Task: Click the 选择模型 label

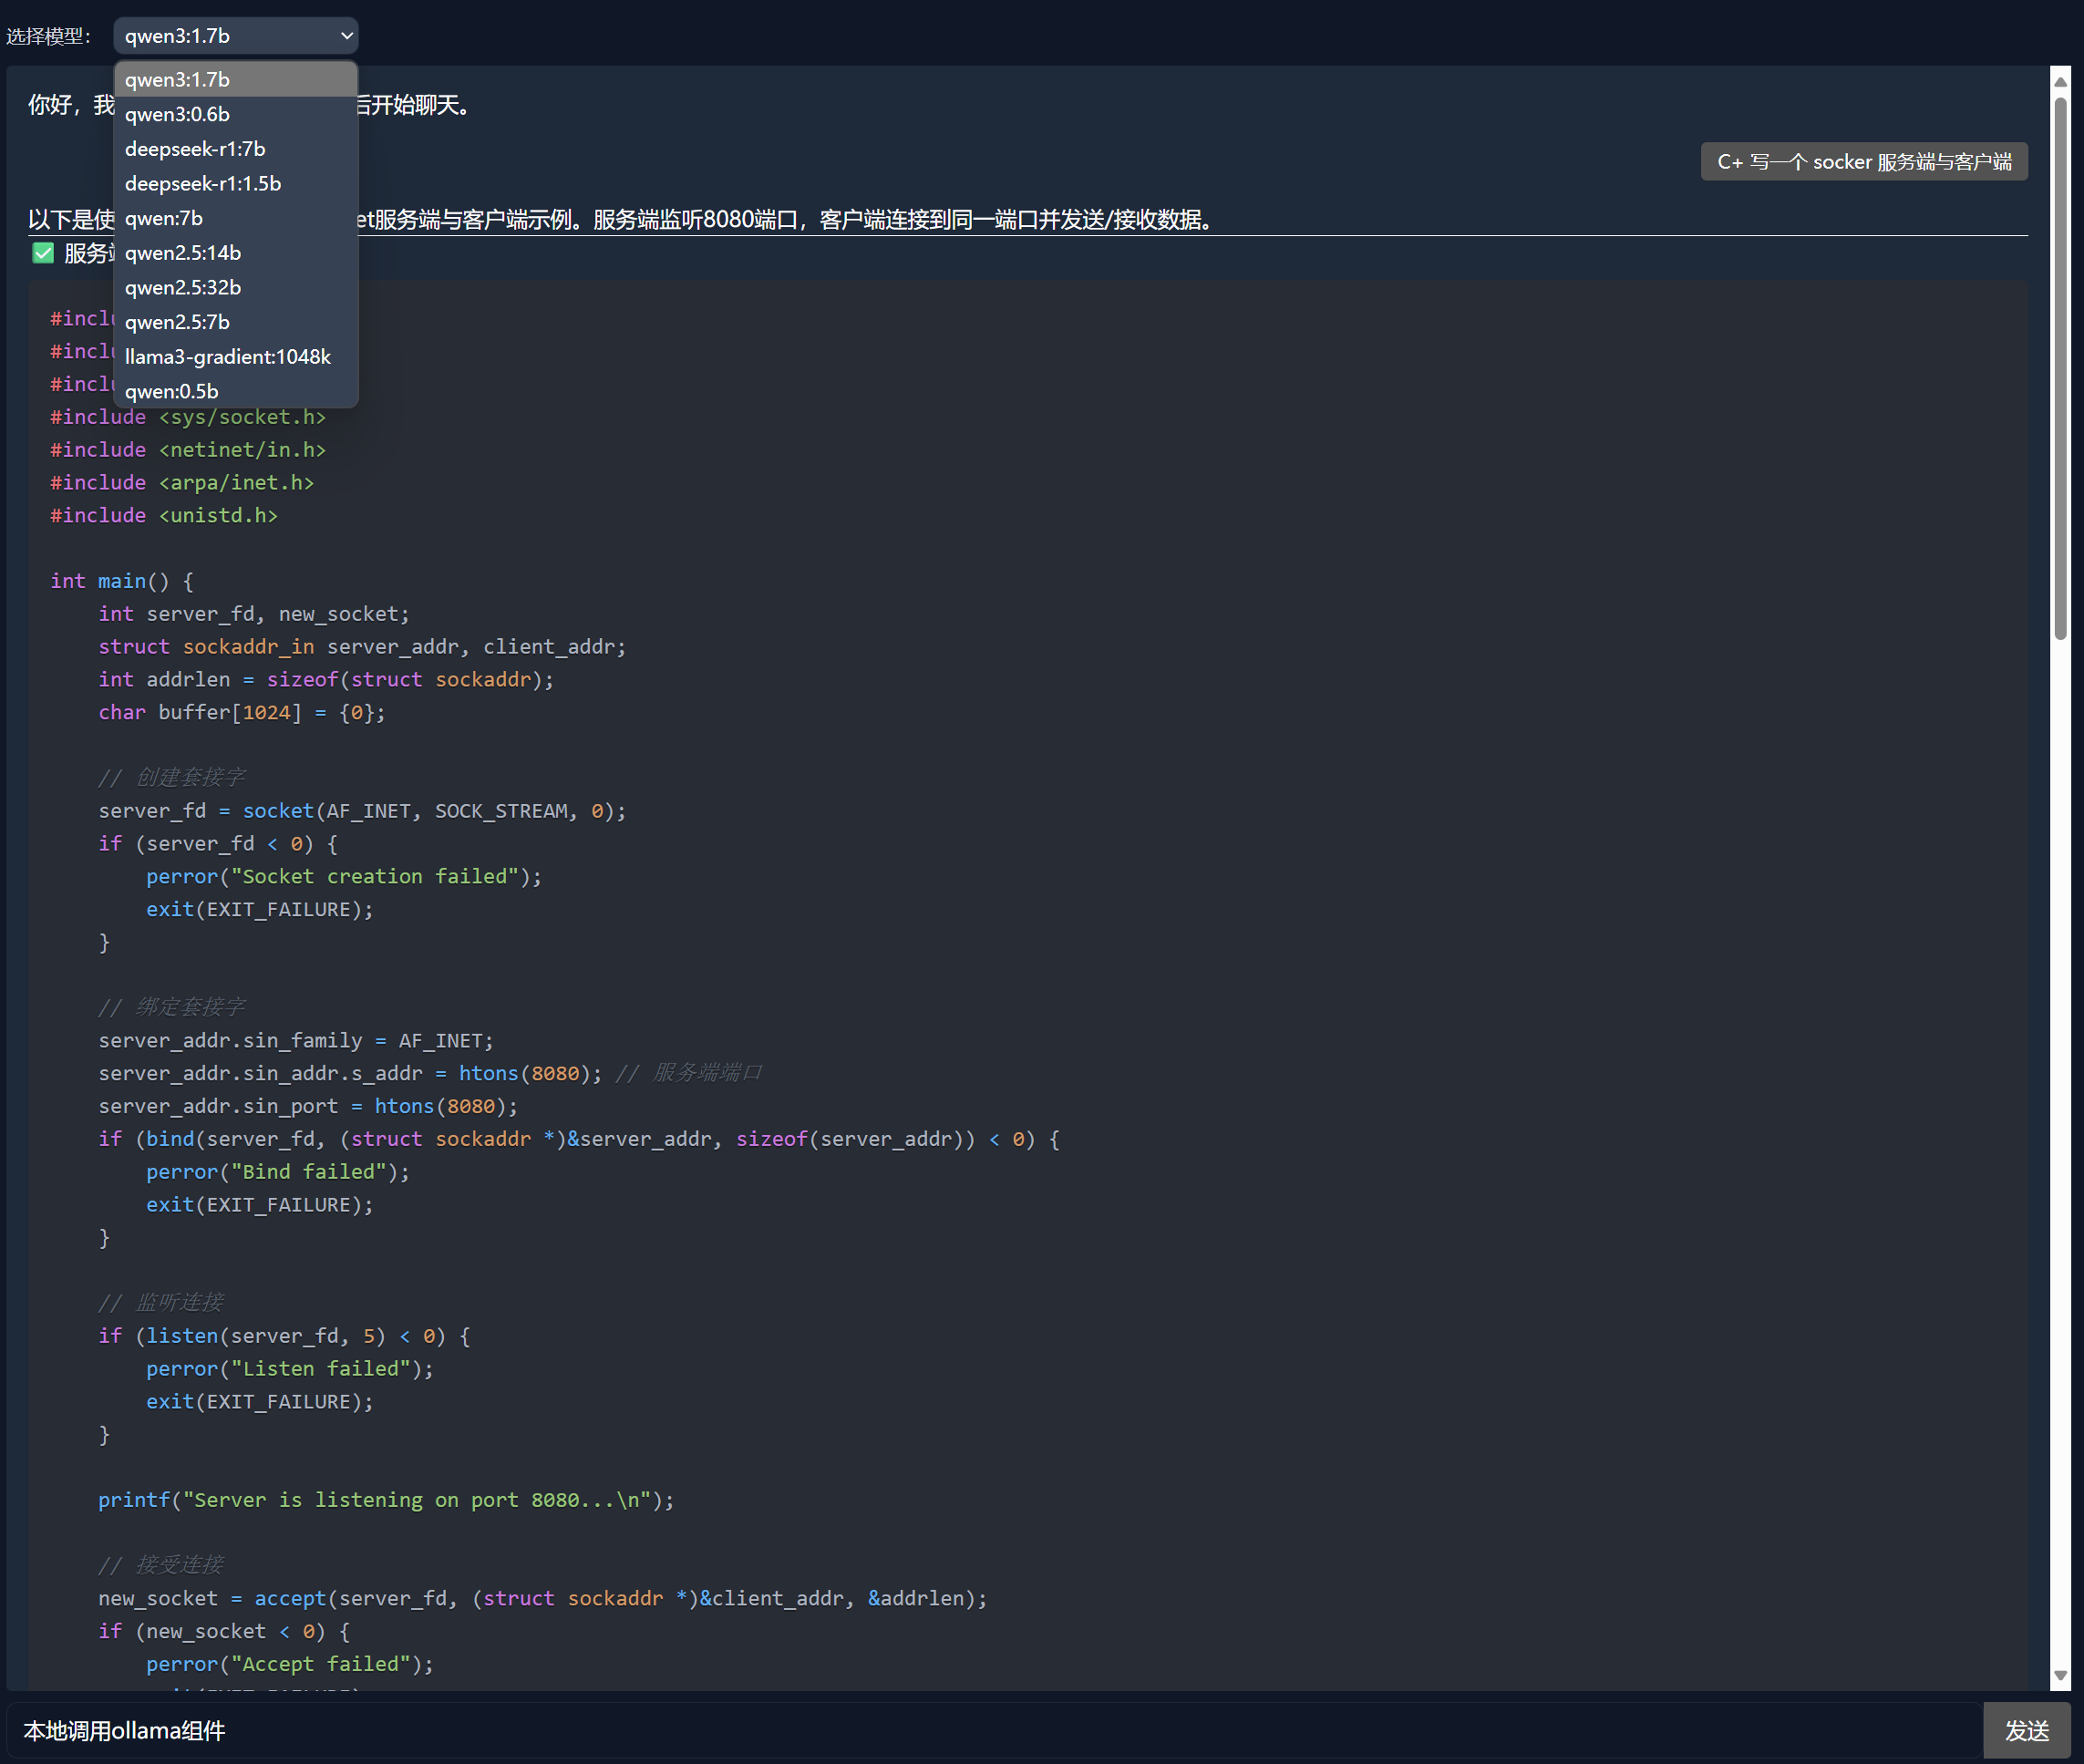Action: click(48, 36)
